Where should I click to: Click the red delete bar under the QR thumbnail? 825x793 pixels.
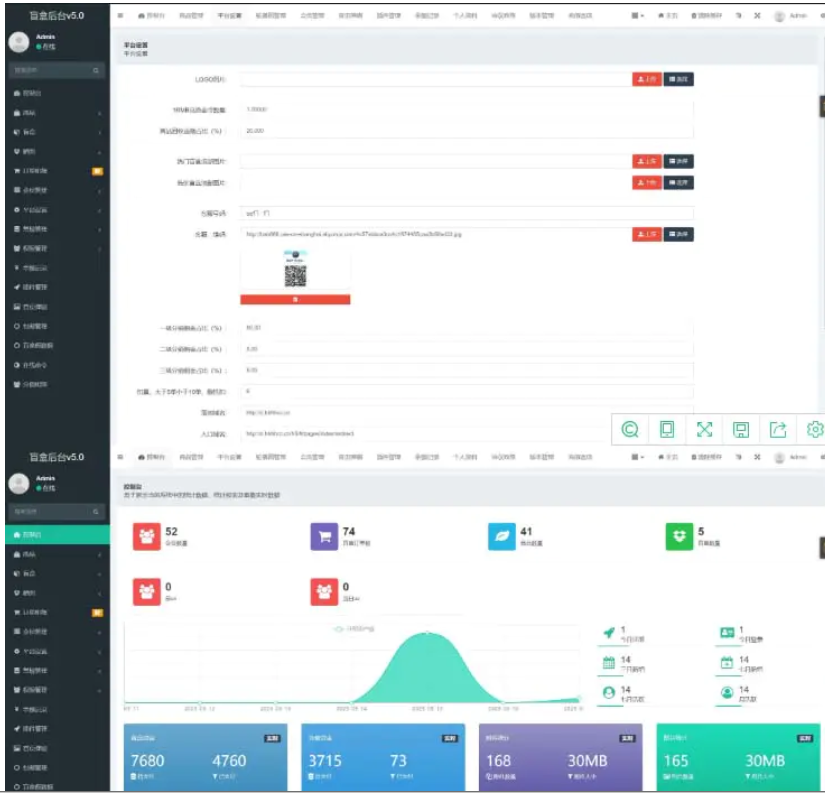pos(295,299)
